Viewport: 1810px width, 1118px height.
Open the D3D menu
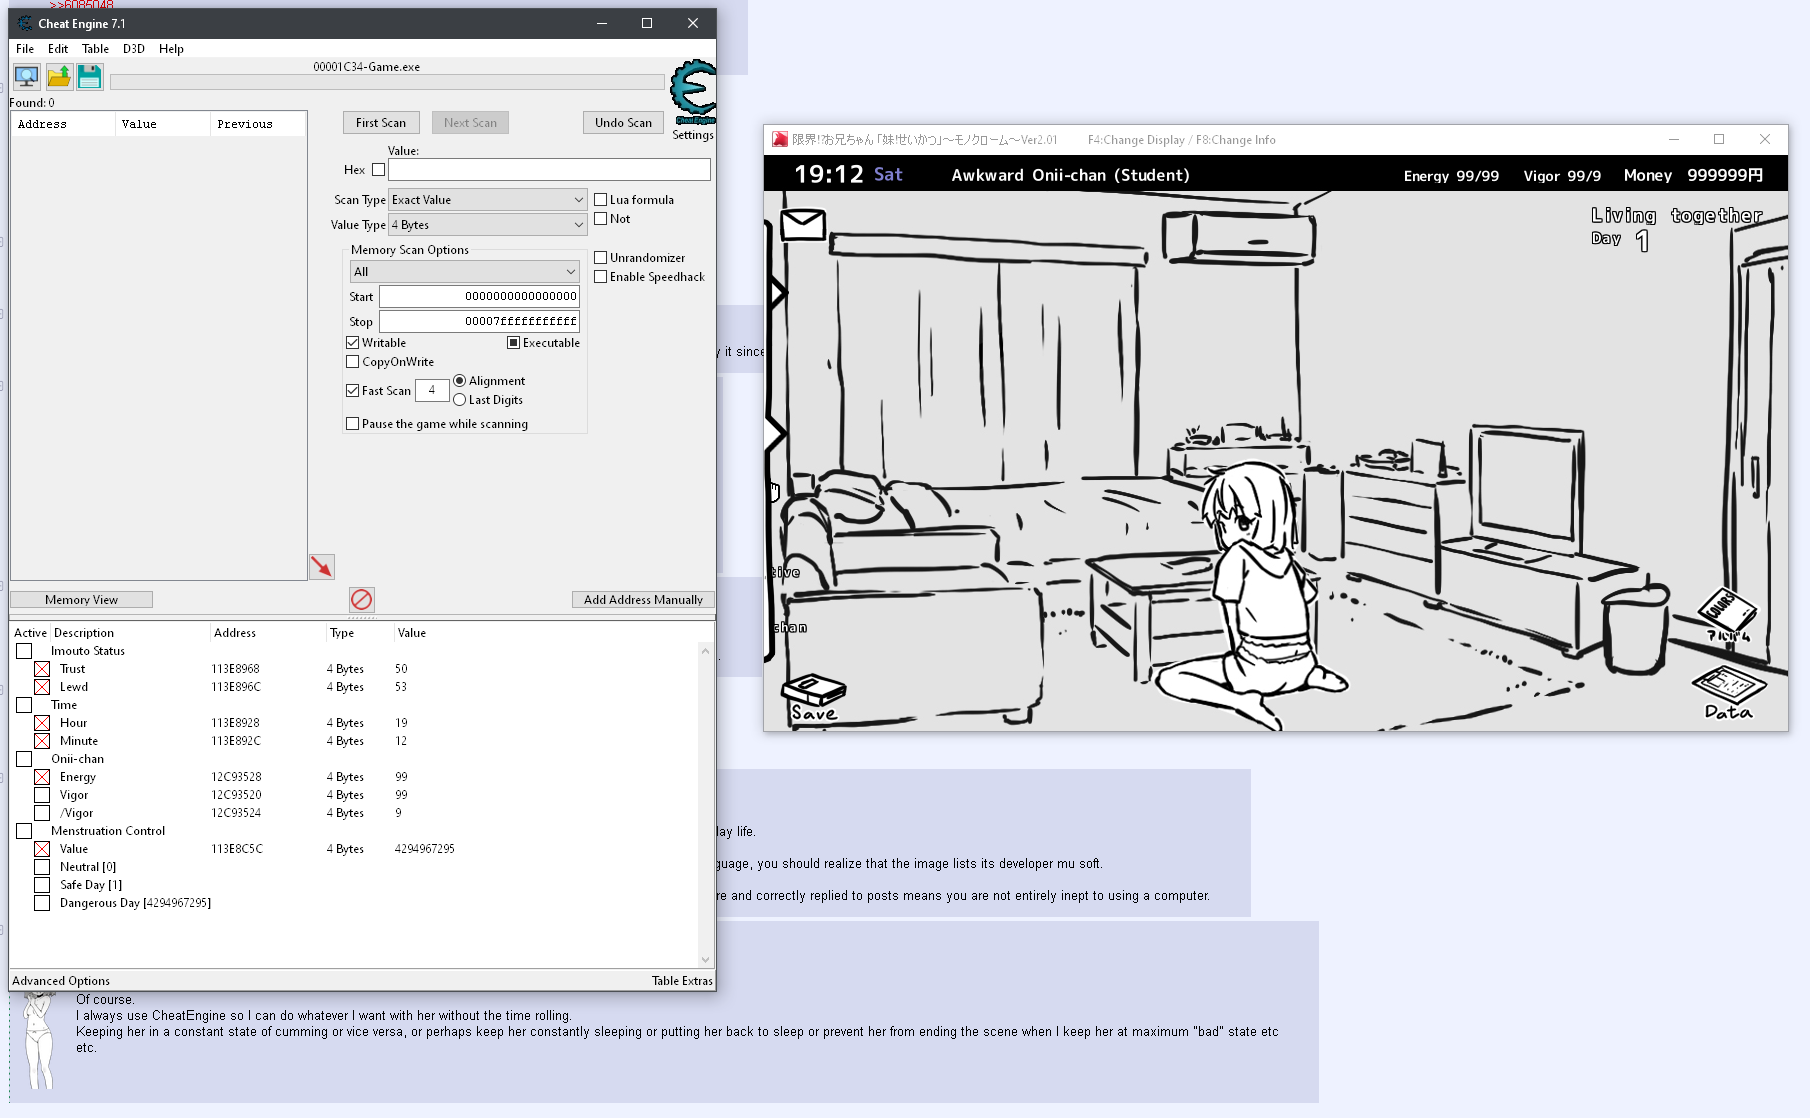(134, 49)
